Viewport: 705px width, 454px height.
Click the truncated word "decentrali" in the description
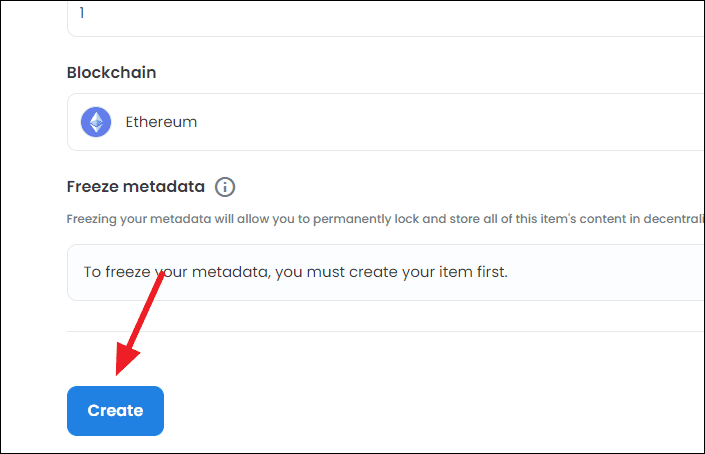pyautogui.click(x=673, y=219)
